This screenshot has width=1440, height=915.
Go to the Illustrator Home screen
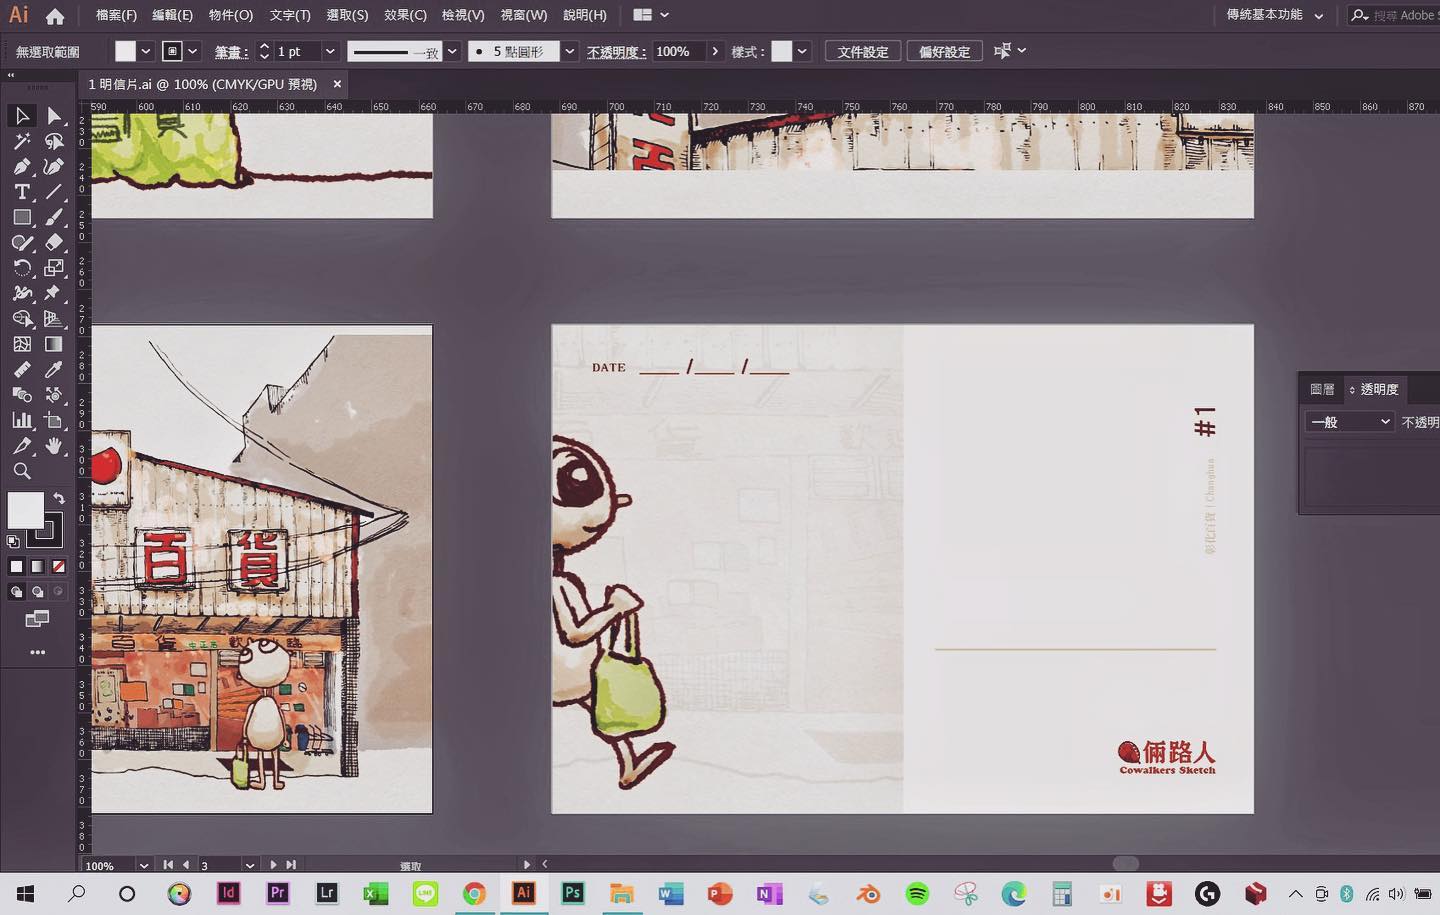[x=55, y=16]
